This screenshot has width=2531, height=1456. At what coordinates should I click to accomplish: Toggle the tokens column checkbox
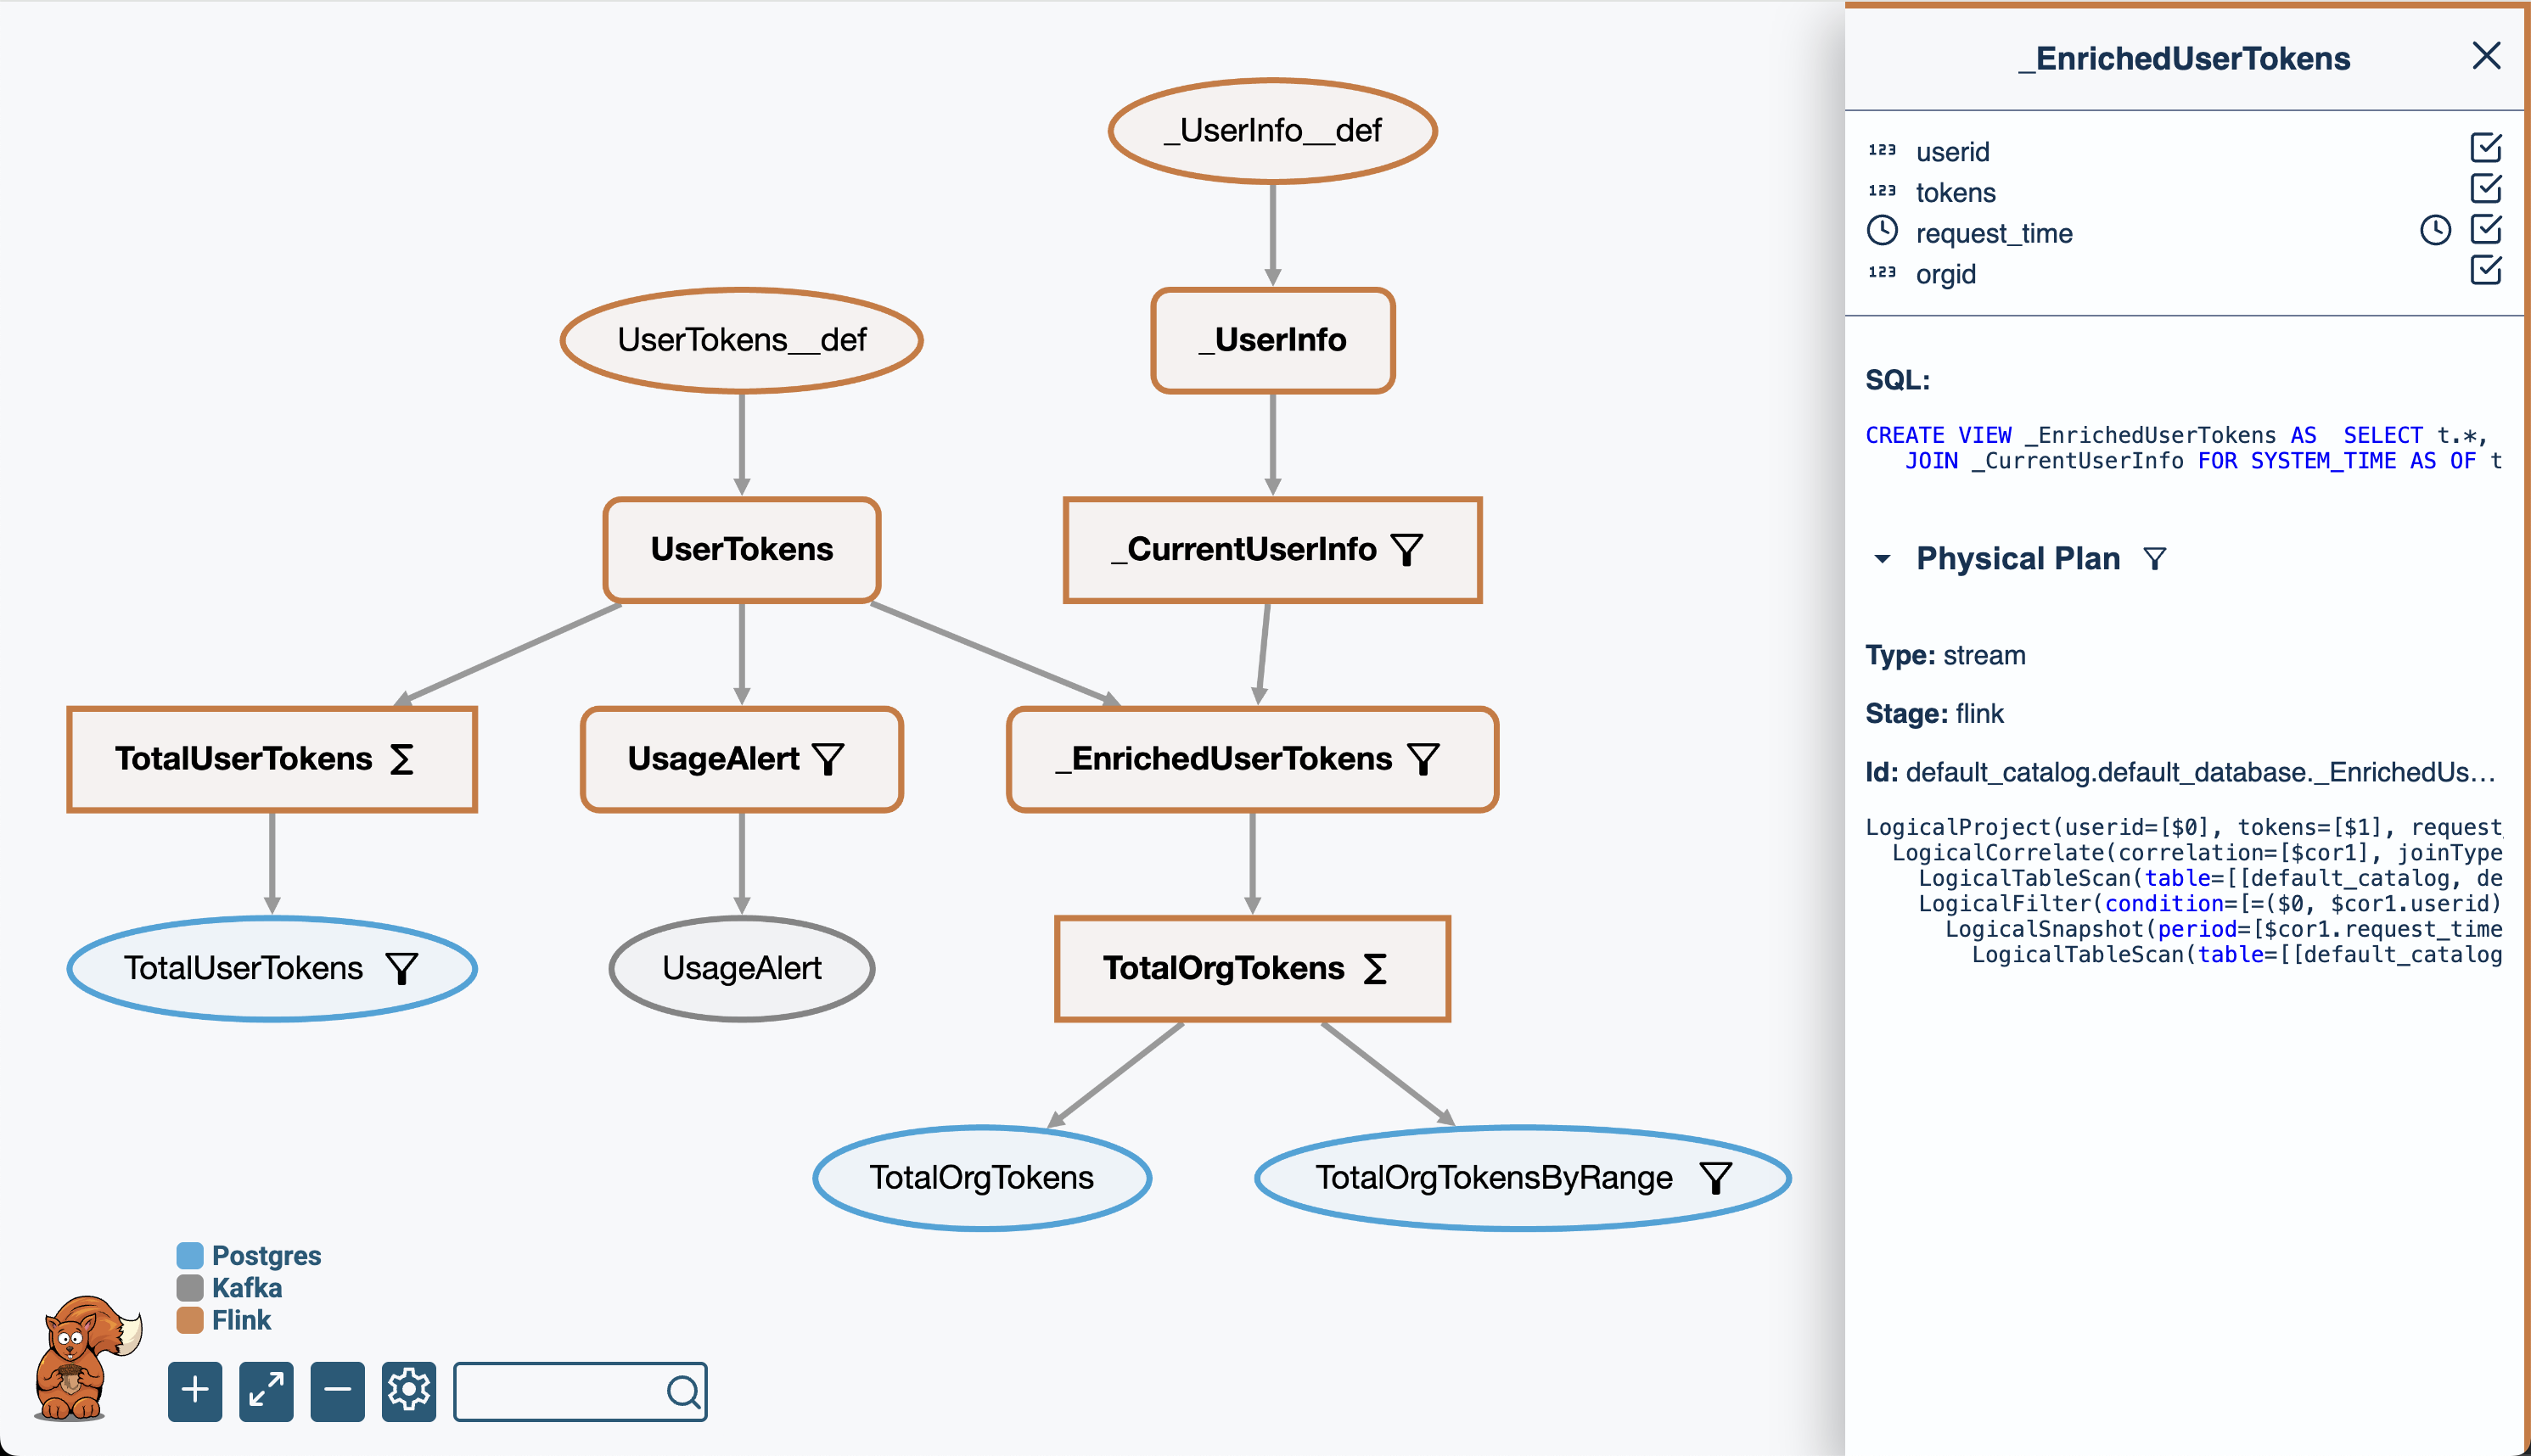2486,189
